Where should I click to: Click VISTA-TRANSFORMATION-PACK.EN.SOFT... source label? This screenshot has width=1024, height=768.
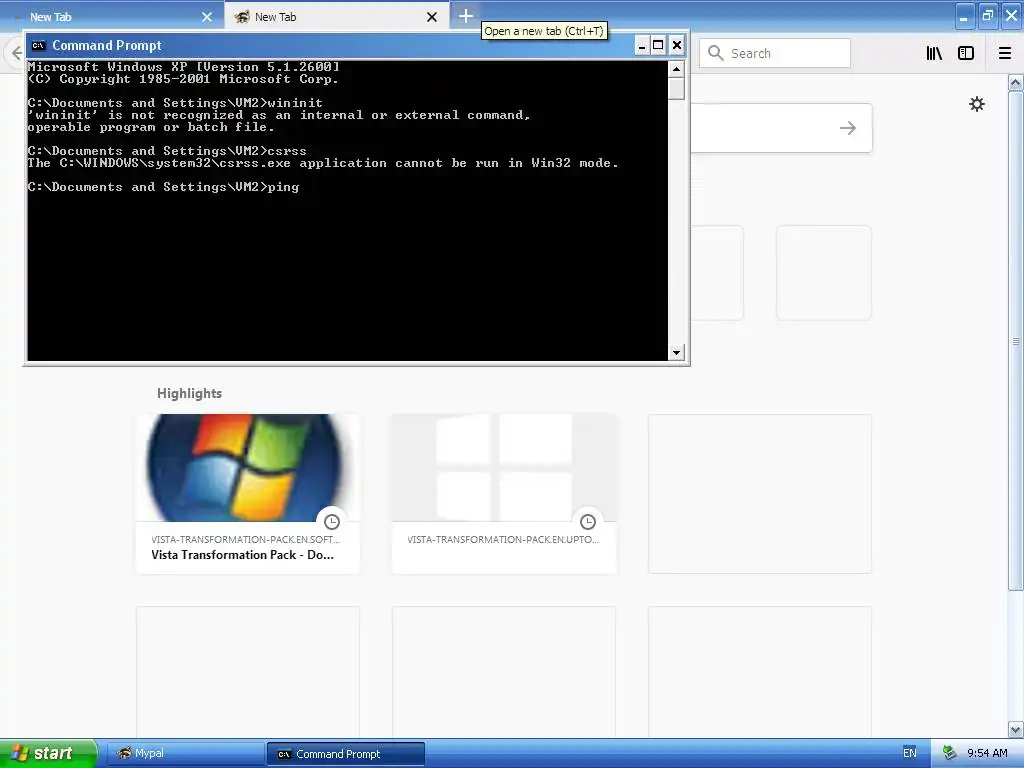(246, 539)
